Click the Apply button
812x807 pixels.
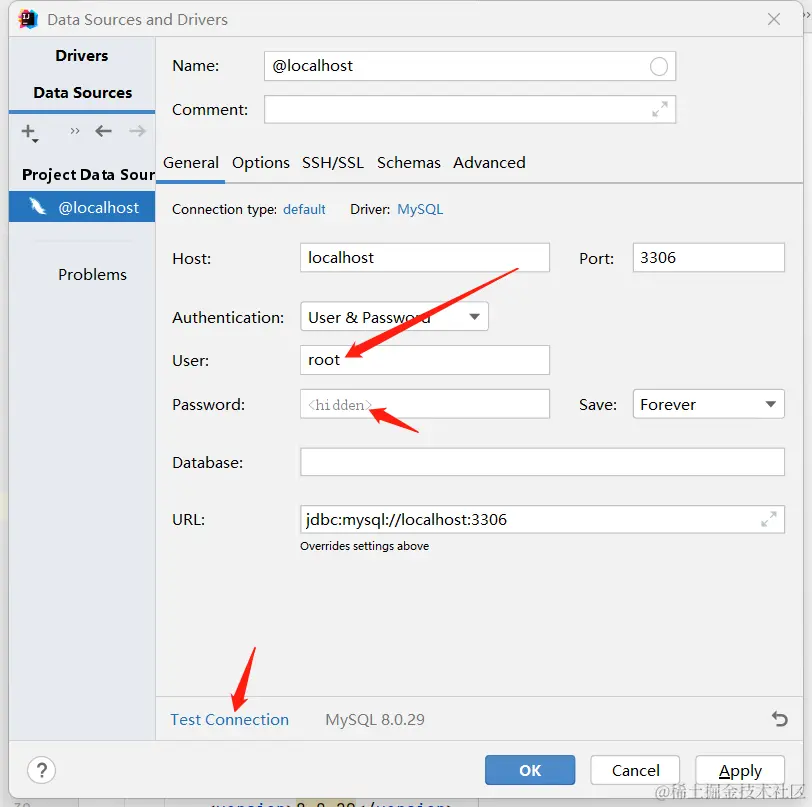coord(740,770)
